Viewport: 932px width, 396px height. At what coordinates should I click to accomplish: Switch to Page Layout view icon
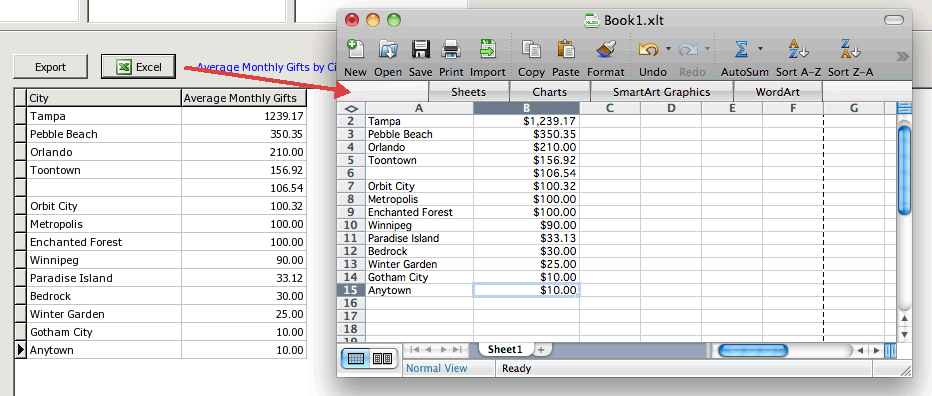tap(382, 359)
